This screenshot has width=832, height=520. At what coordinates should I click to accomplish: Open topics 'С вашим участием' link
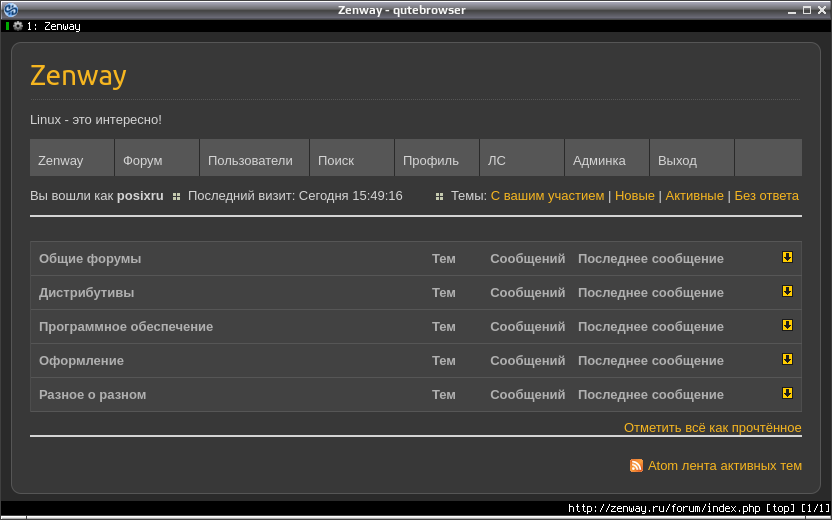pyautogui.click(x=547, y=196)
